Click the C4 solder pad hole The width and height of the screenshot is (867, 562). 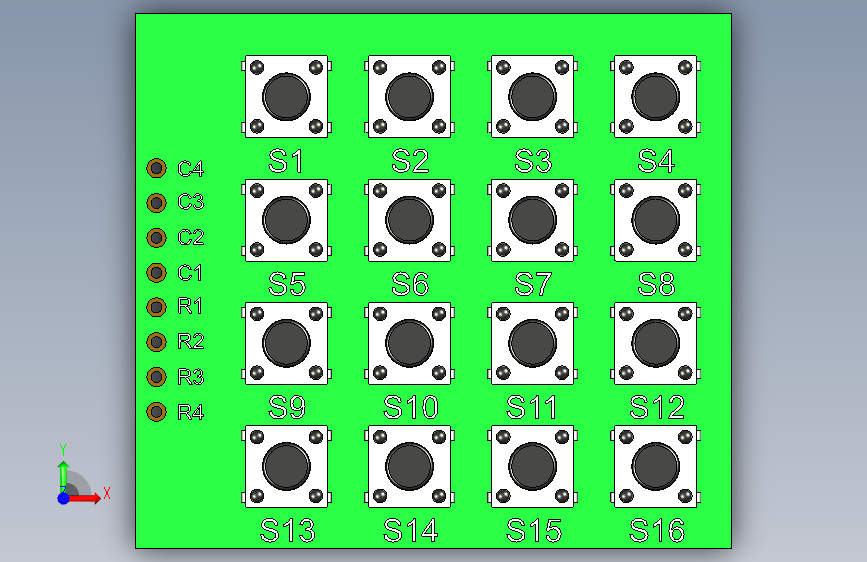click(x=156, y=168)
